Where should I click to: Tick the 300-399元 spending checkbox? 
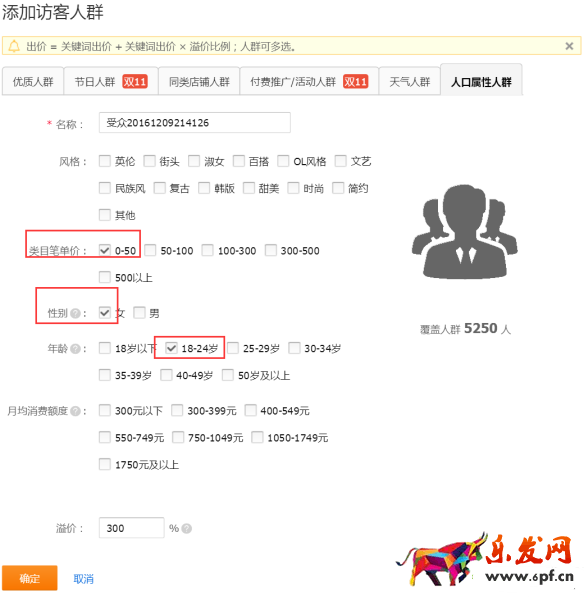tap(177, 410)
